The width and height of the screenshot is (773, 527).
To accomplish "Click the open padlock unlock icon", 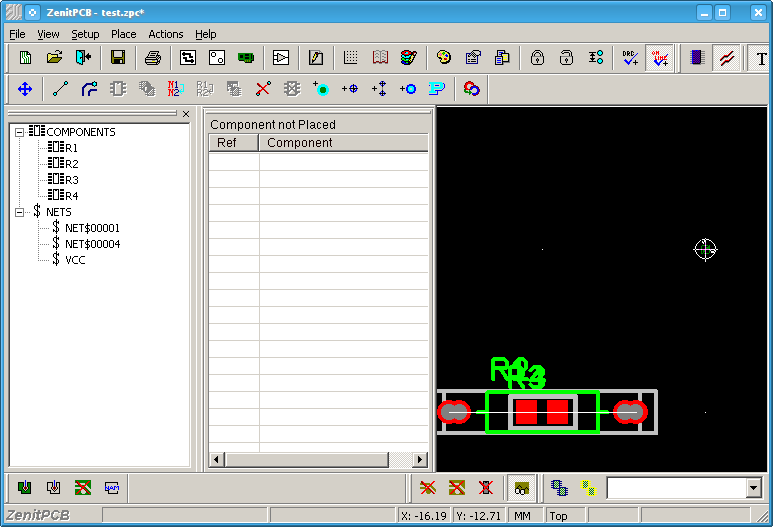I will tap(566, 58).
